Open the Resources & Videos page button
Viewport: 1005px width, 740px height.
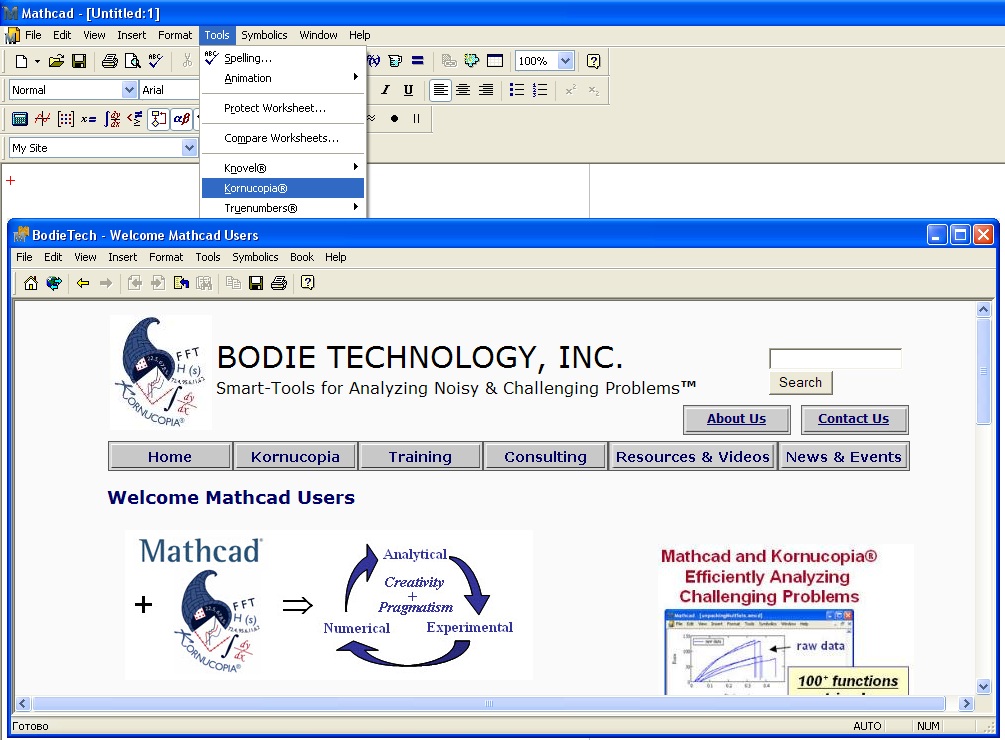coord(692,457)
